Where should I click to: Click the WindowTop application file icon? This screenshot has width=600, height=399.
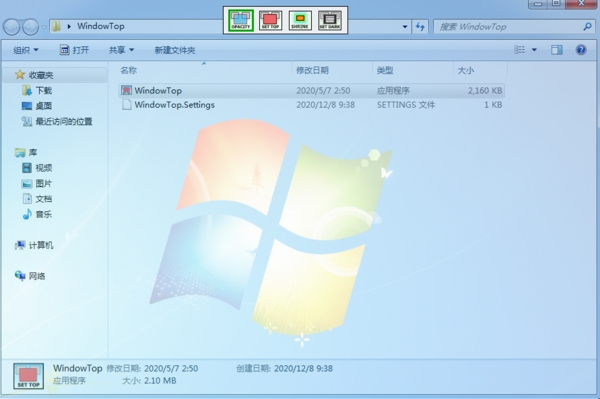click(x=126, y=91)
